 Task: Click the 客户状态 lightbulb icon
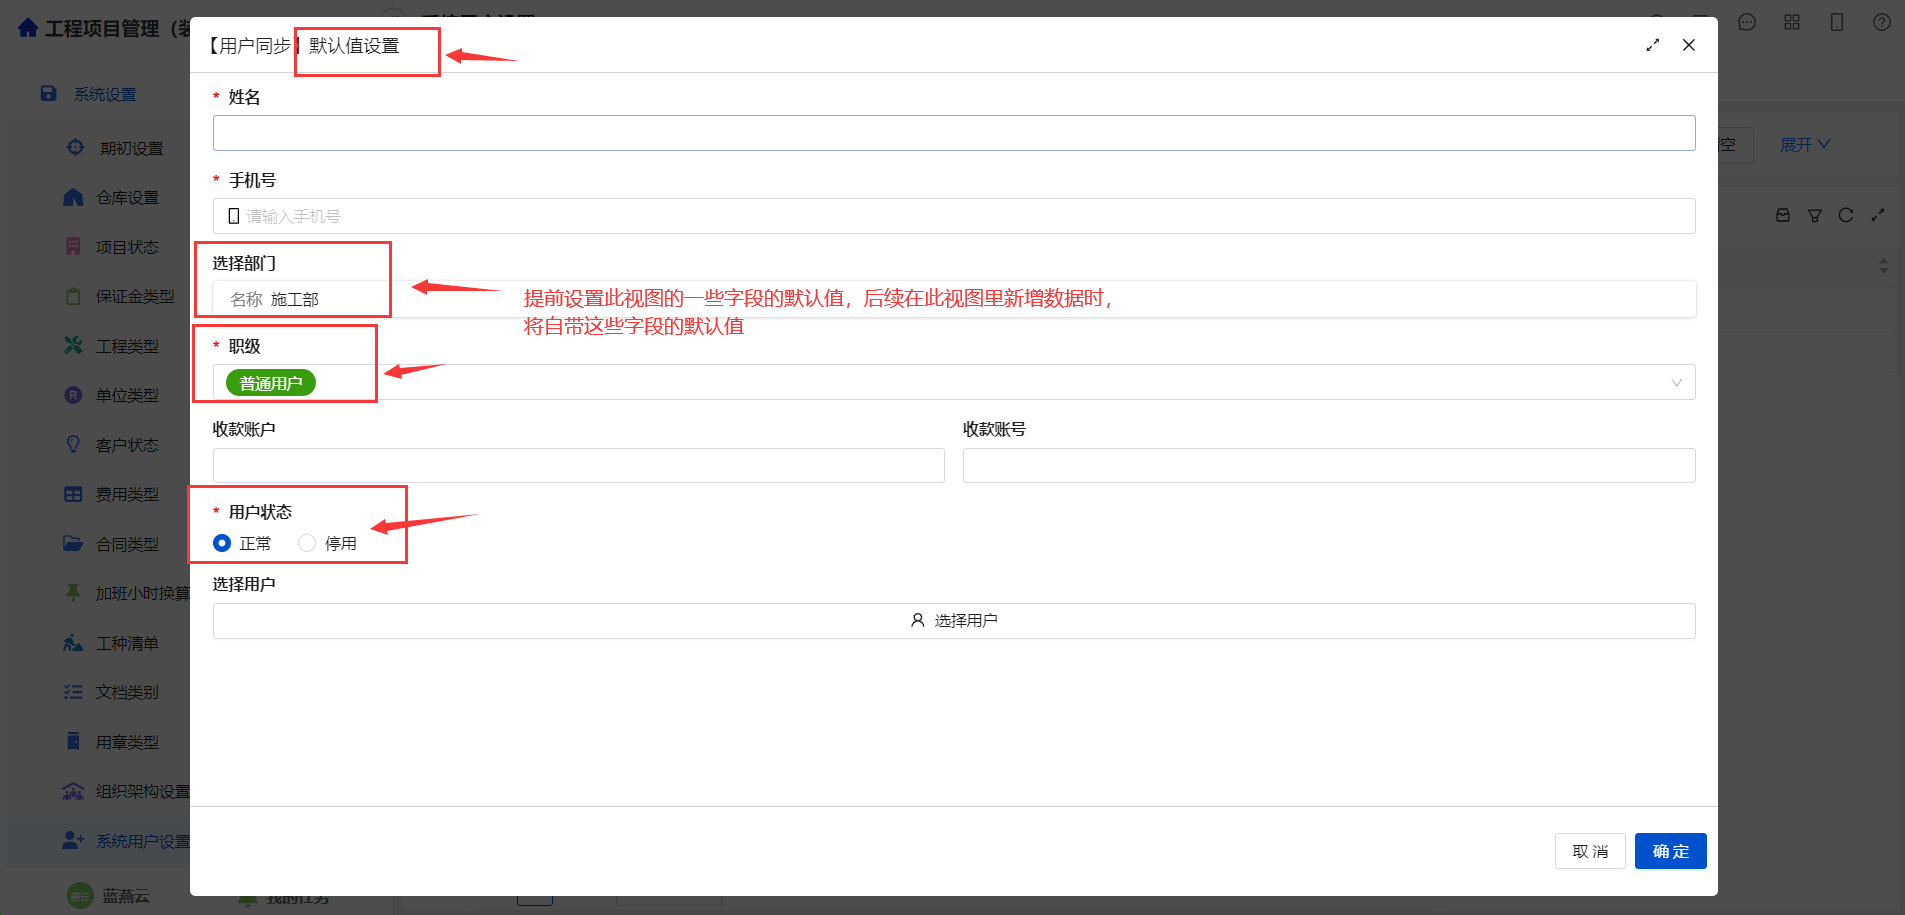click(x=73, y=444)
